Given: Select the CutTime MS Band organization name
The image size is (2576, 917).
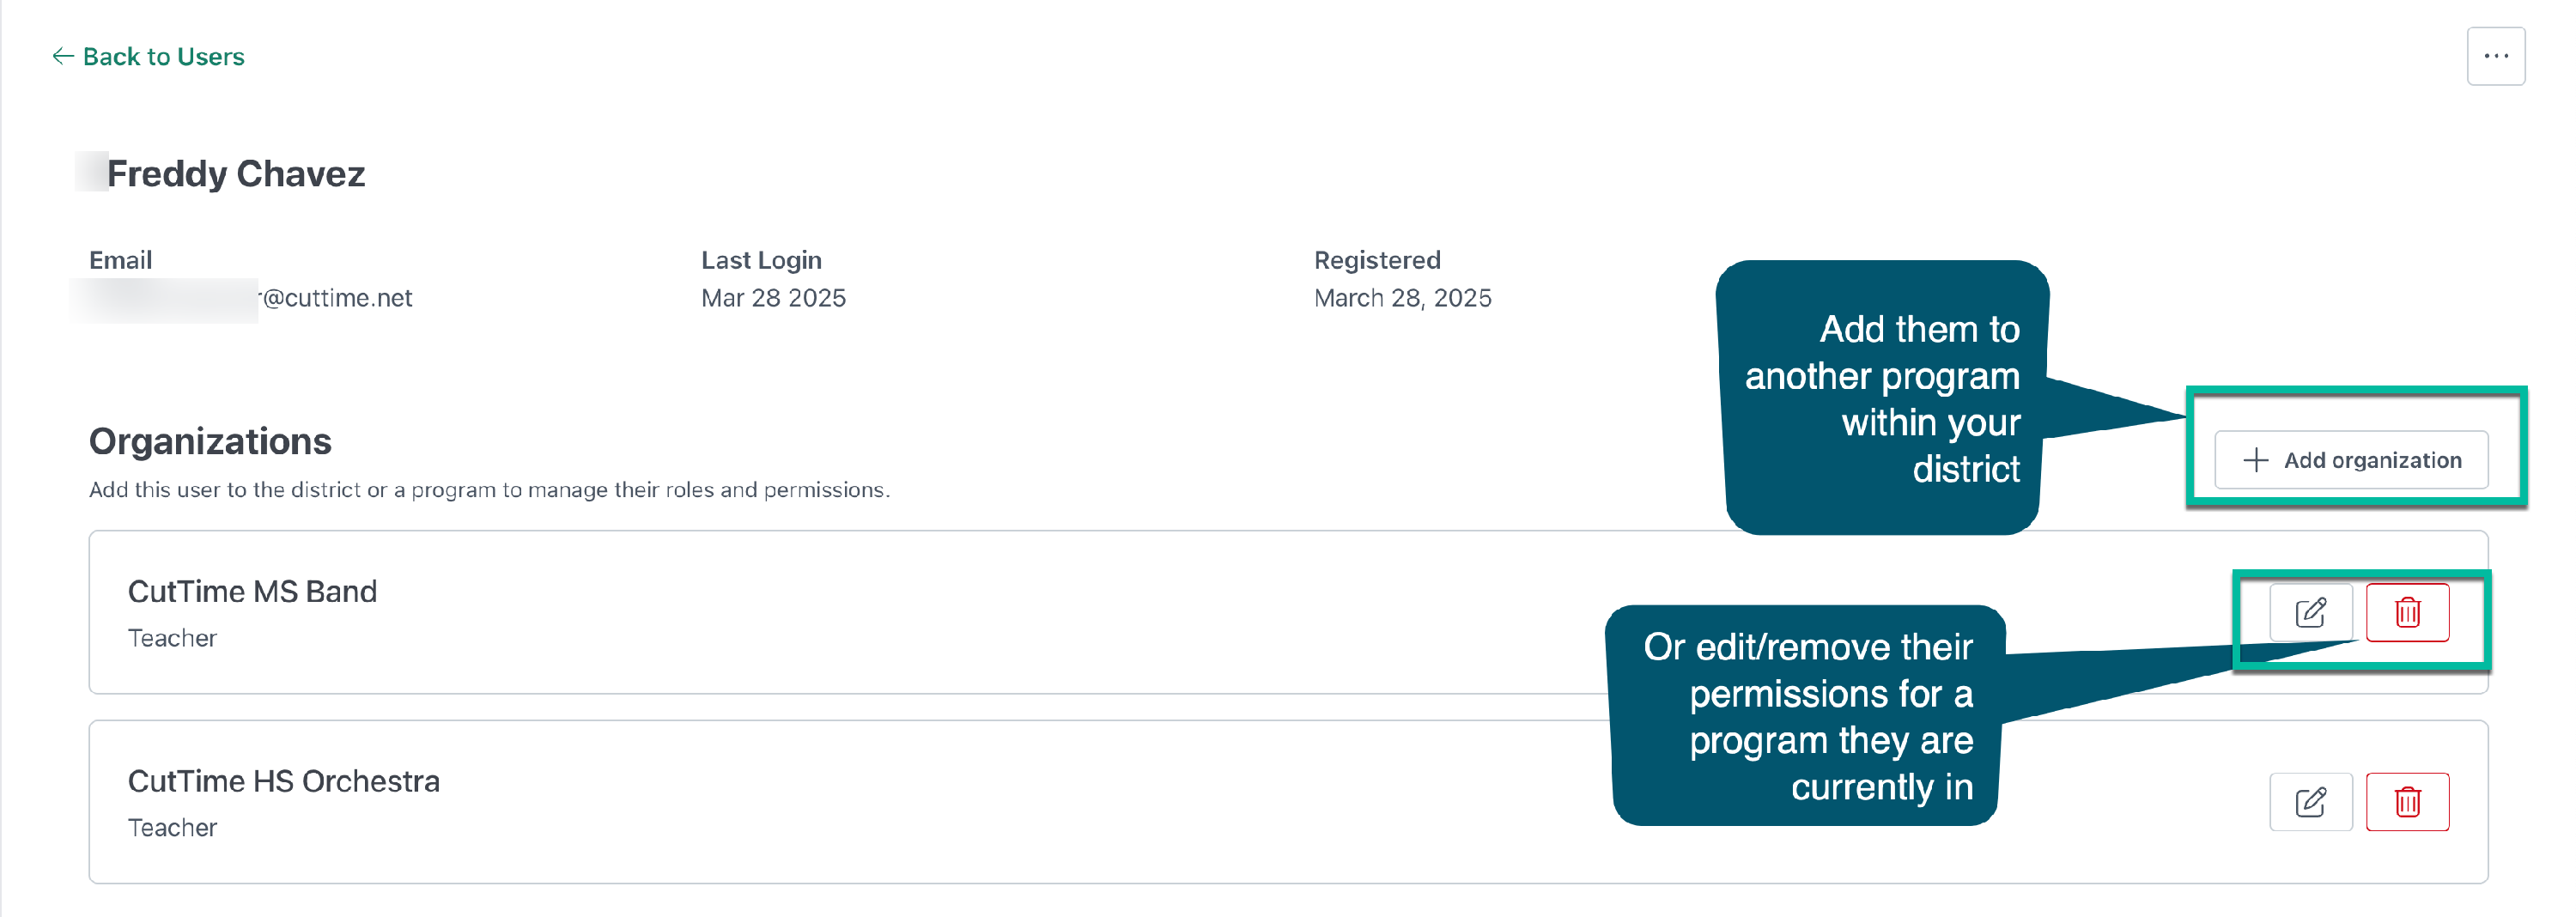Looking at the screenshot, I should point(252,591).
